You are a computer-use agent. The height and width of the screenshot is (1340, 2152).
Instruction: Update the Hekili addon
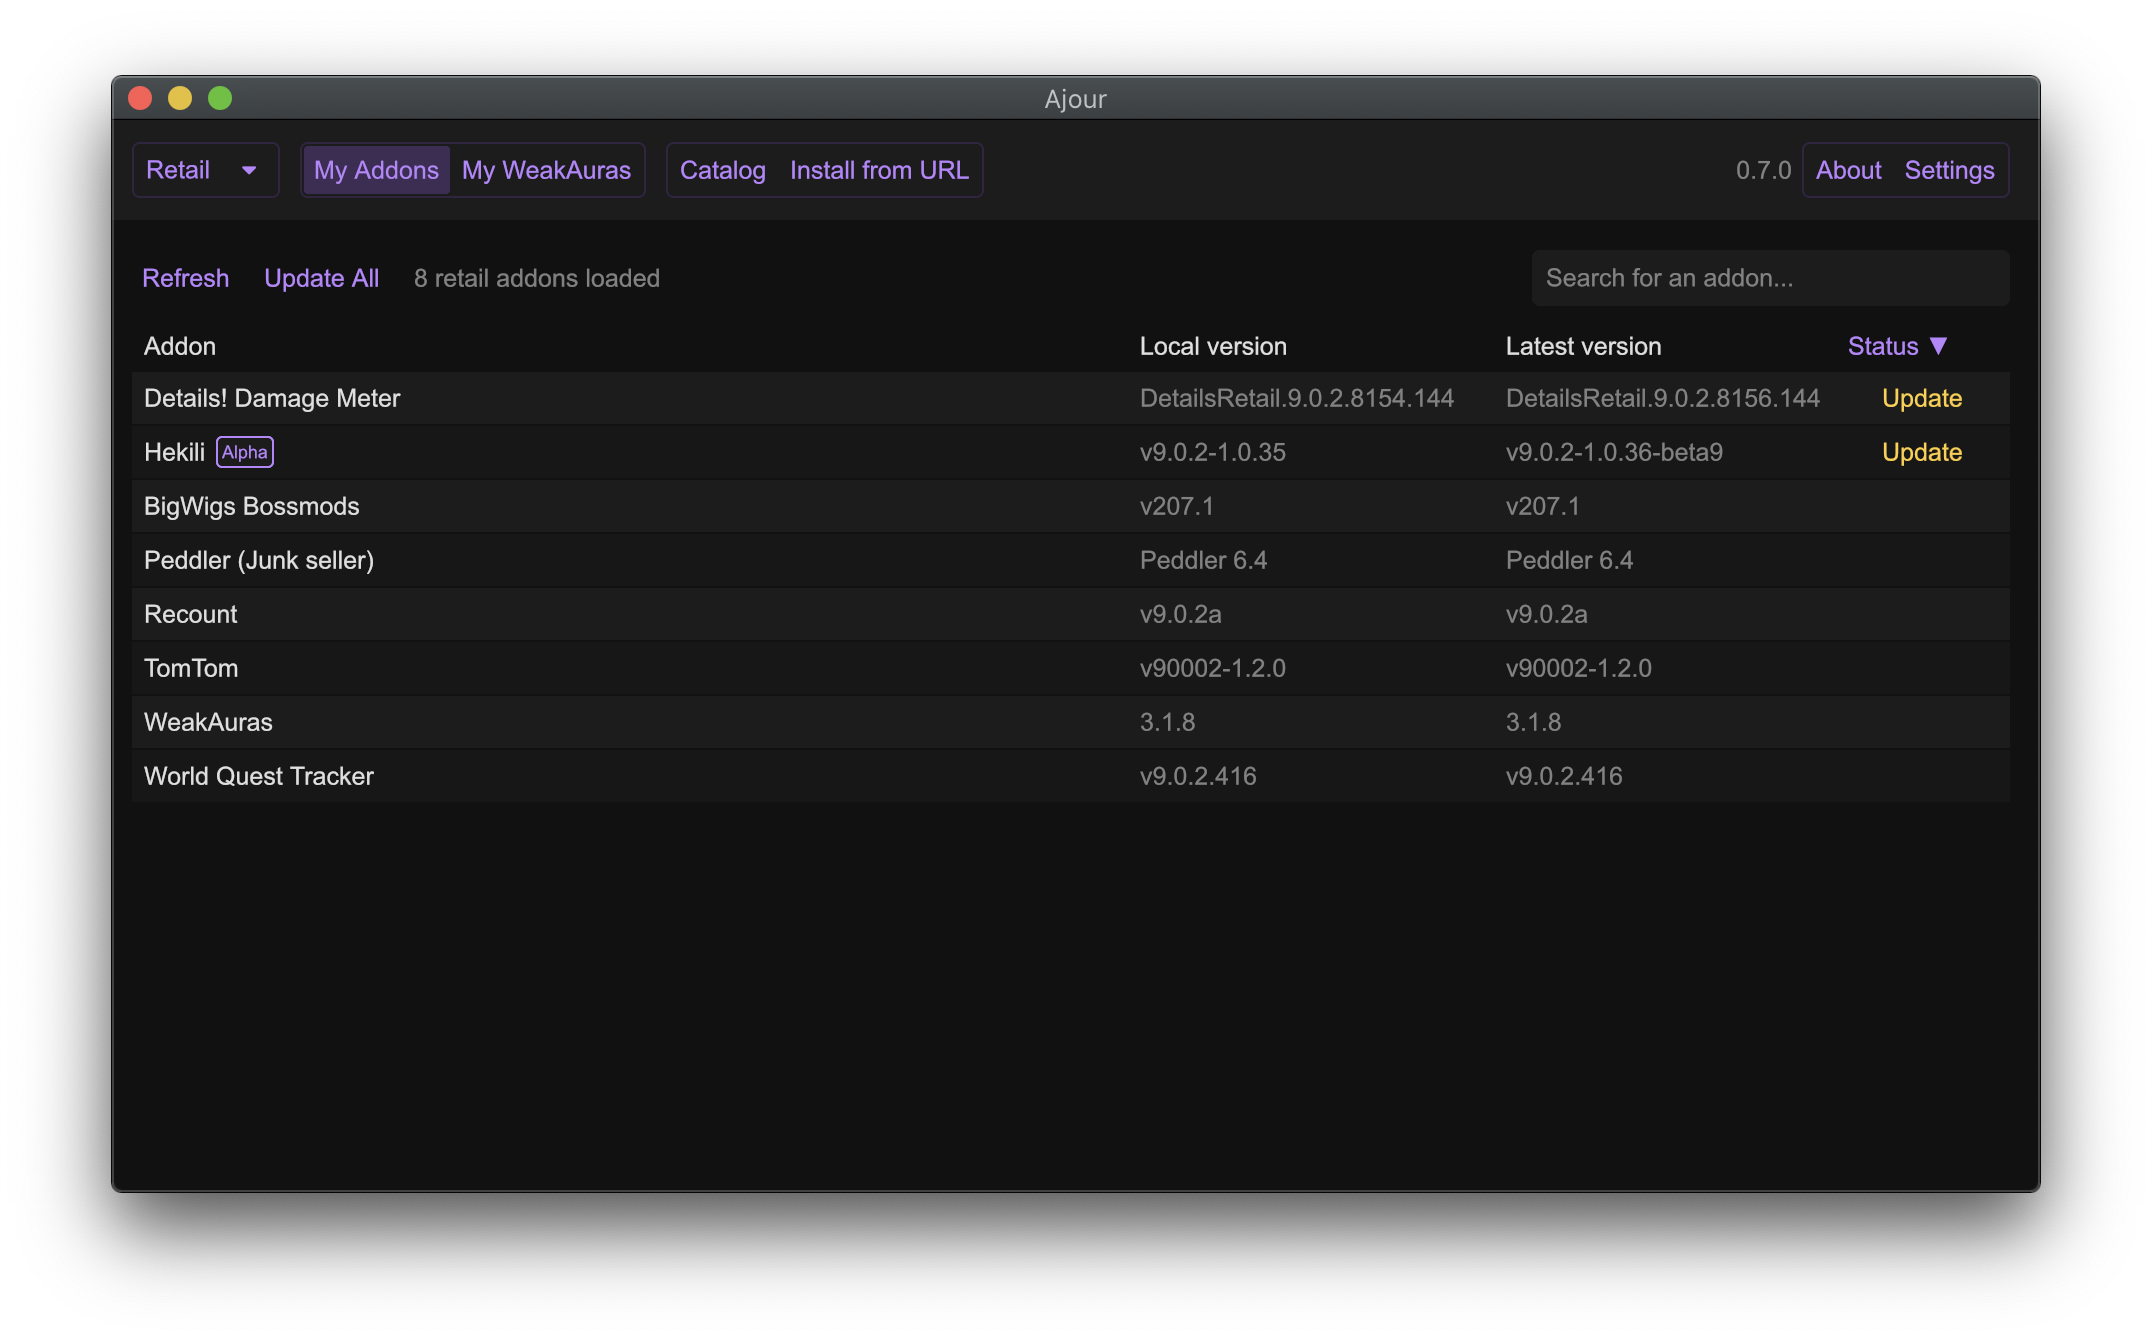[x=1921, y=452]
